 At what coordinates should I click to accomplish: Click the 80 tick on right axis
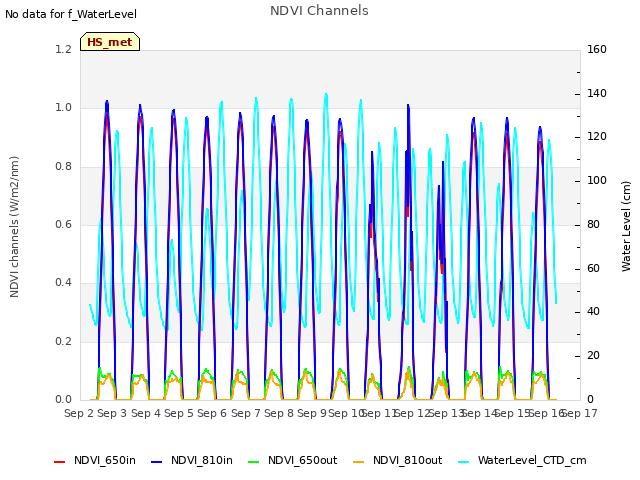(593, 224)
